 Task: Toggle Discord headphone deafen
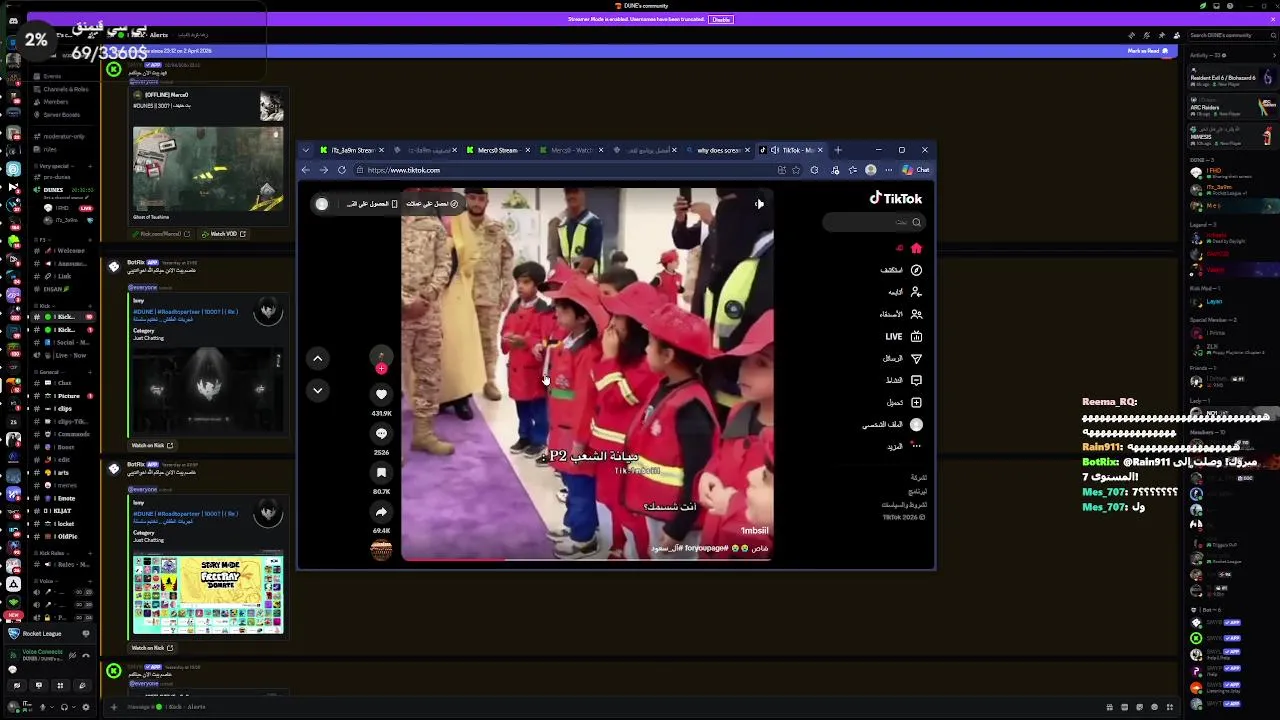coord(64,707)
